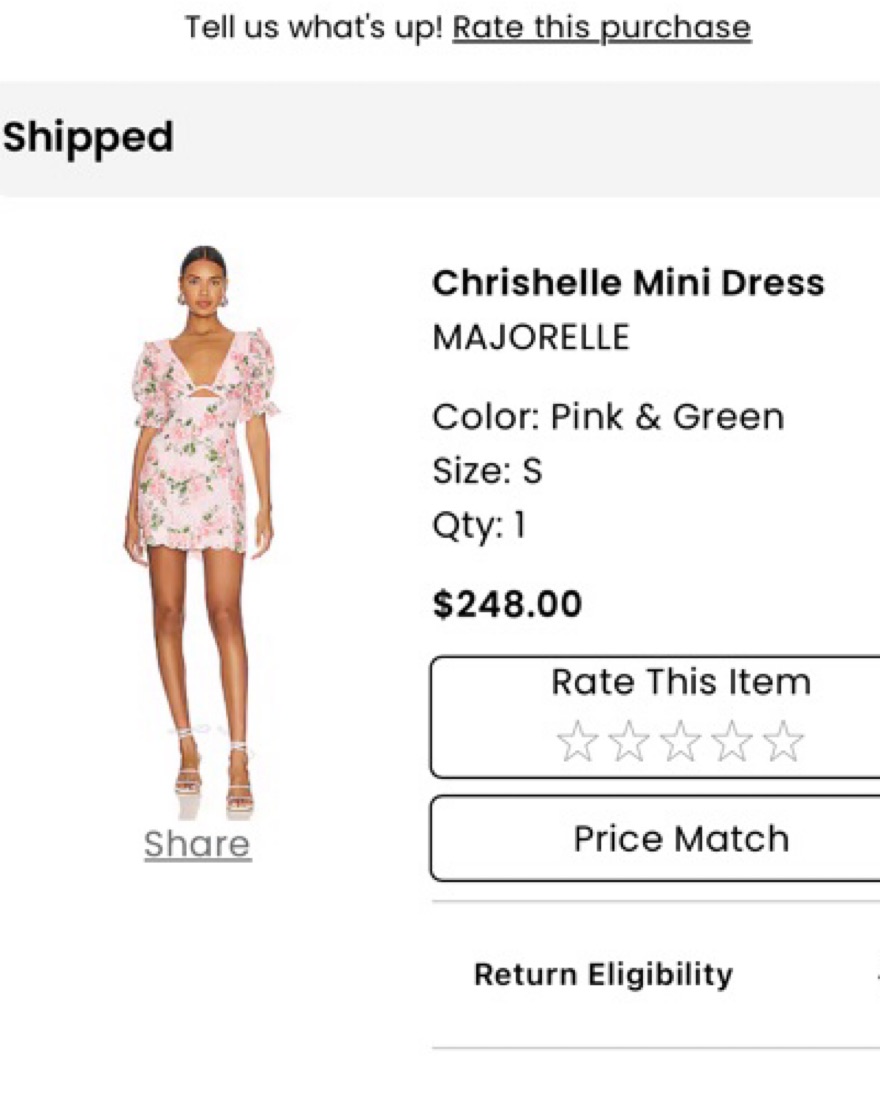The width and height of the screenshot is (880, 1099).
Task: Give the item a one-star rating
Action: (577, 742)
